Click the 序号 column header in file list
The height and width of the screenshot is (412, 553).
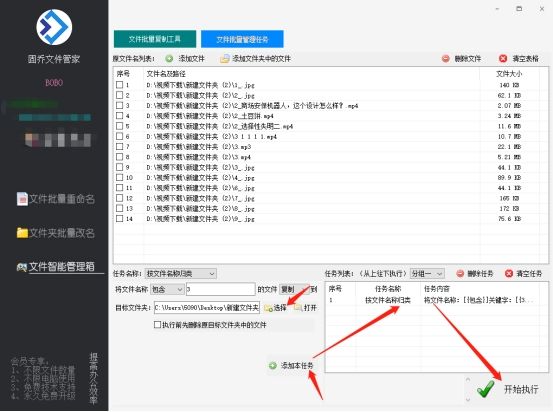point(123,74)
